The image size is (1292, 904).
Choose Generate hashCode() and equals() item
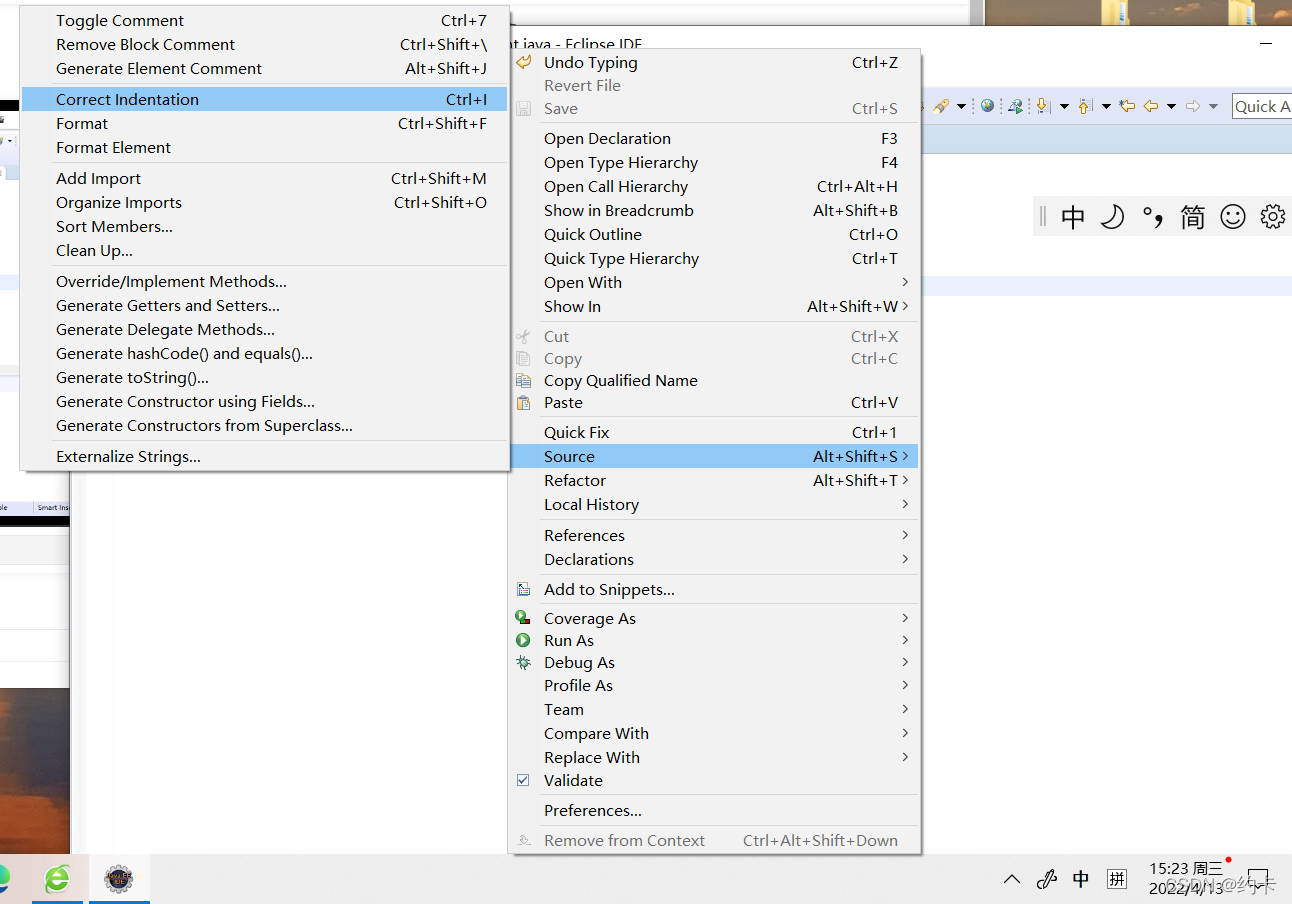tap(264, 354)
